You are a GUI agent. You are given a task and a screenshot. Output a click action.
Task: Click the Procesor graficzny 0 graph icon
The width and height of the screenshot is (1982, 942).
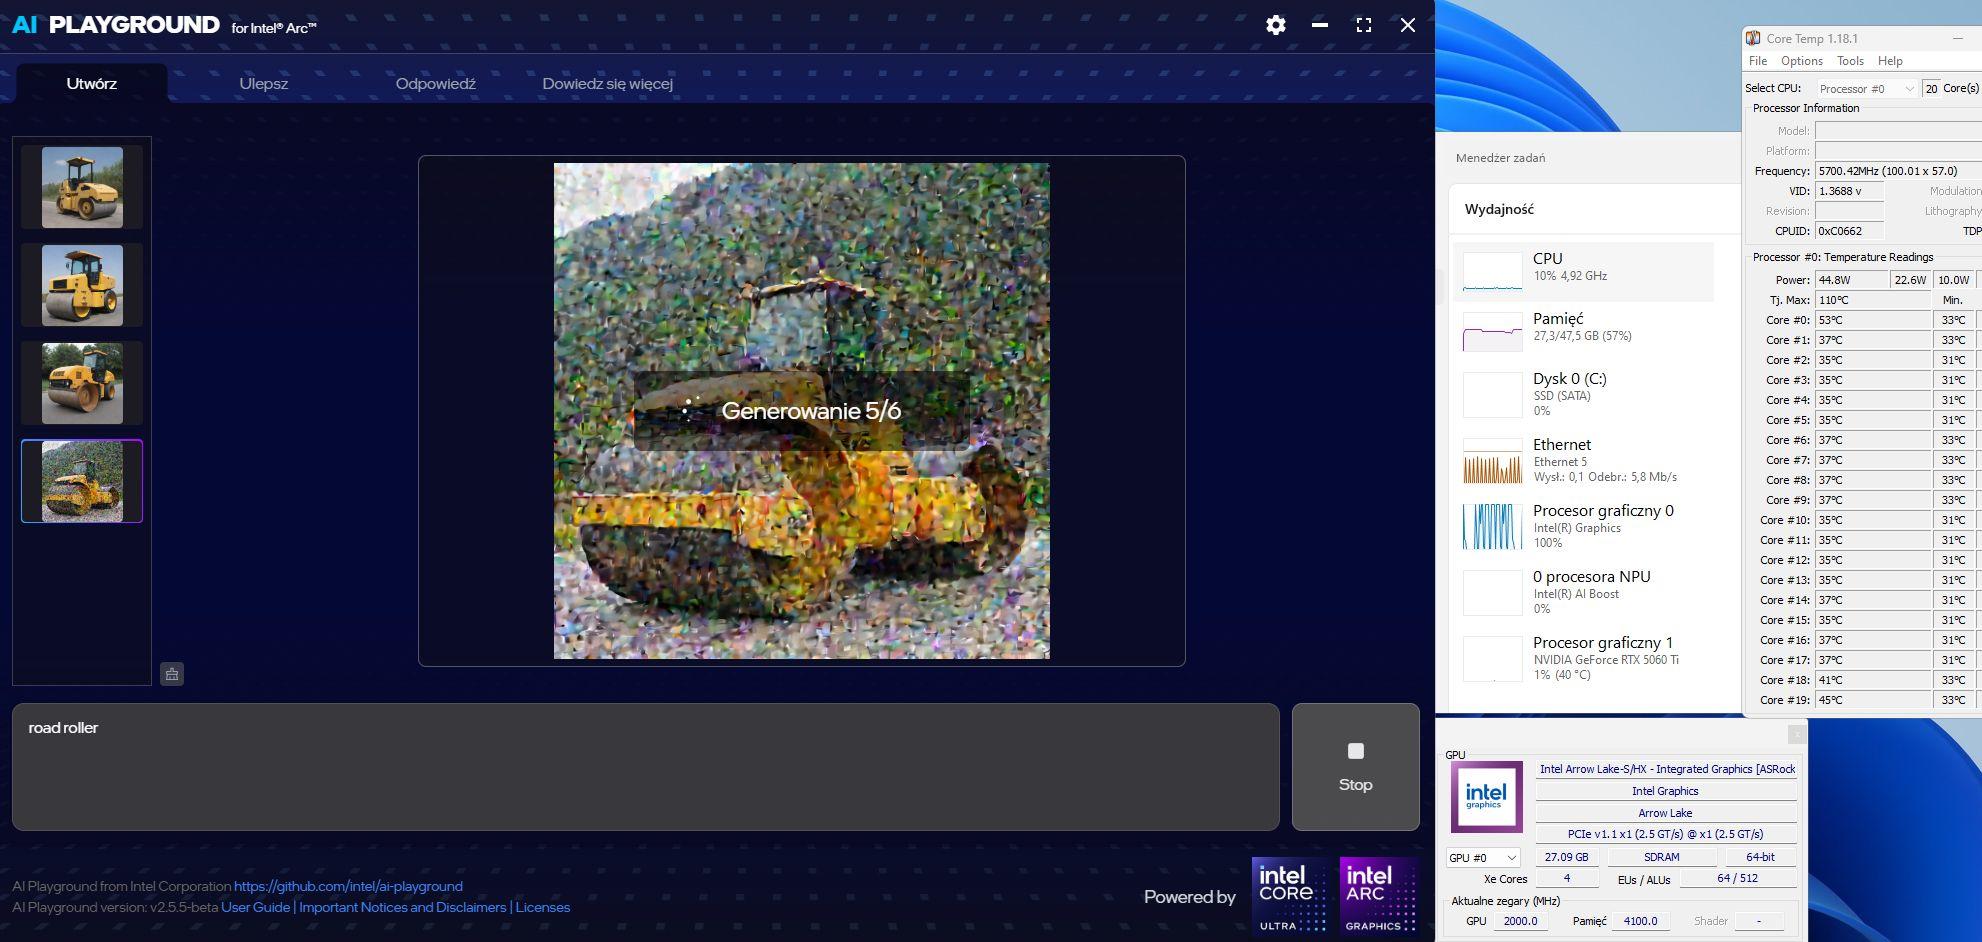[1492, 527]
